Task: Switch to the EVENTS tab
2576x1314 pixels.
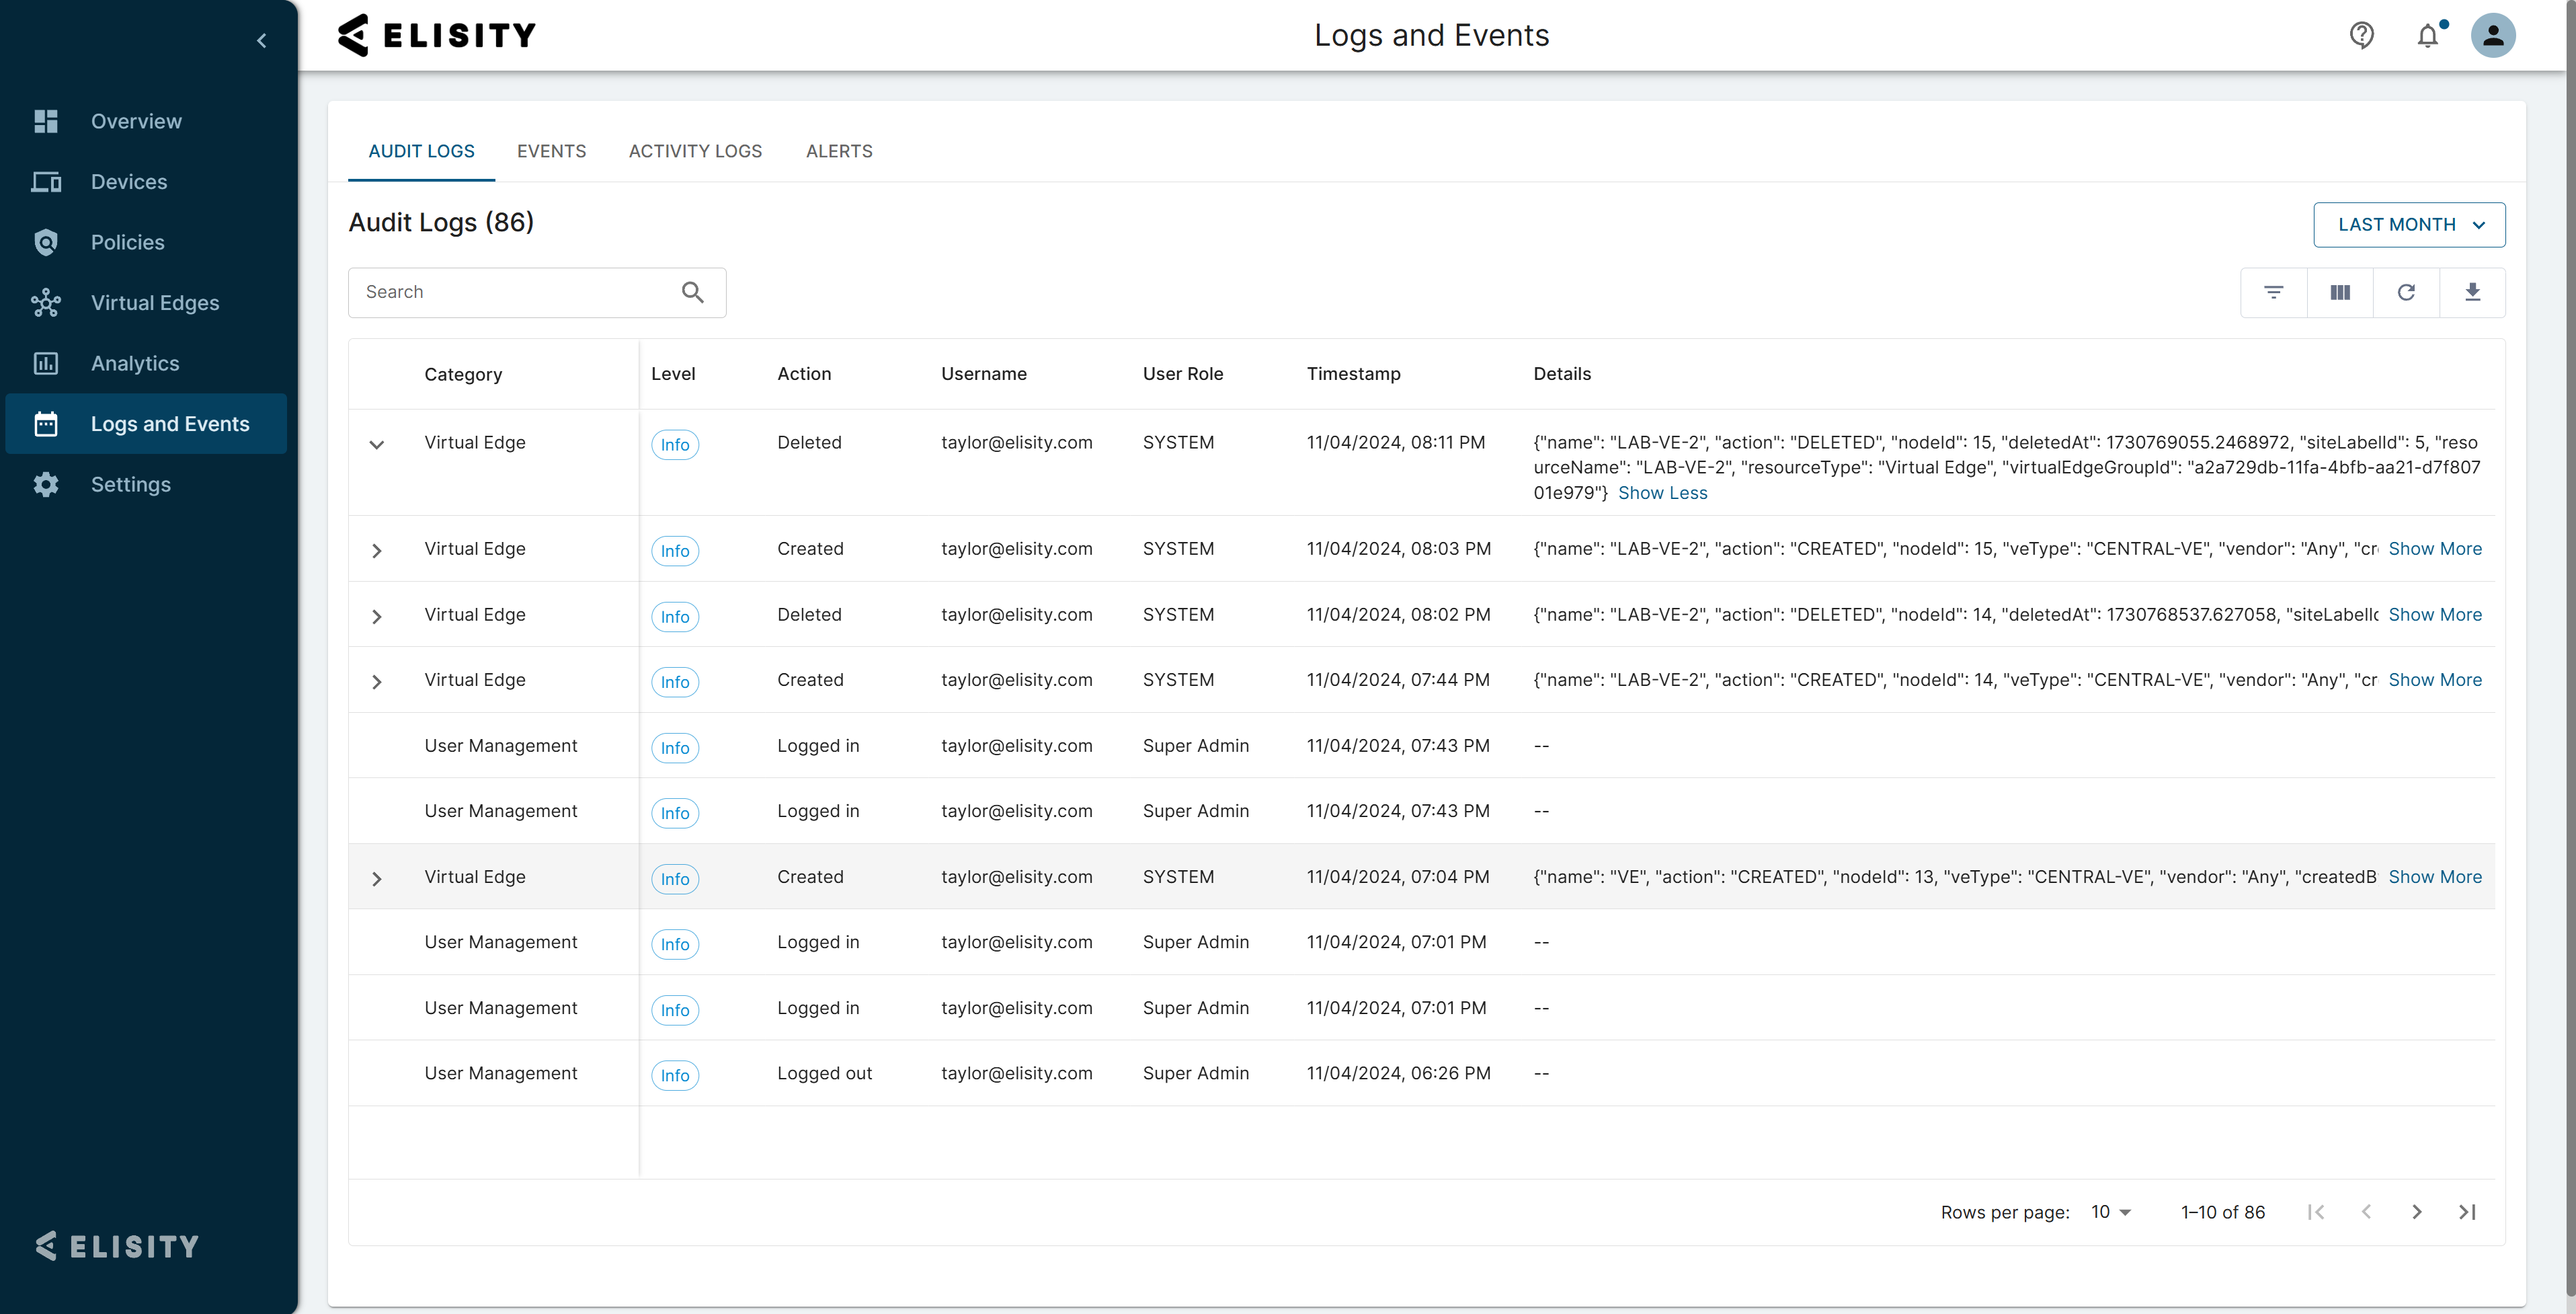Action: (551, 151)
